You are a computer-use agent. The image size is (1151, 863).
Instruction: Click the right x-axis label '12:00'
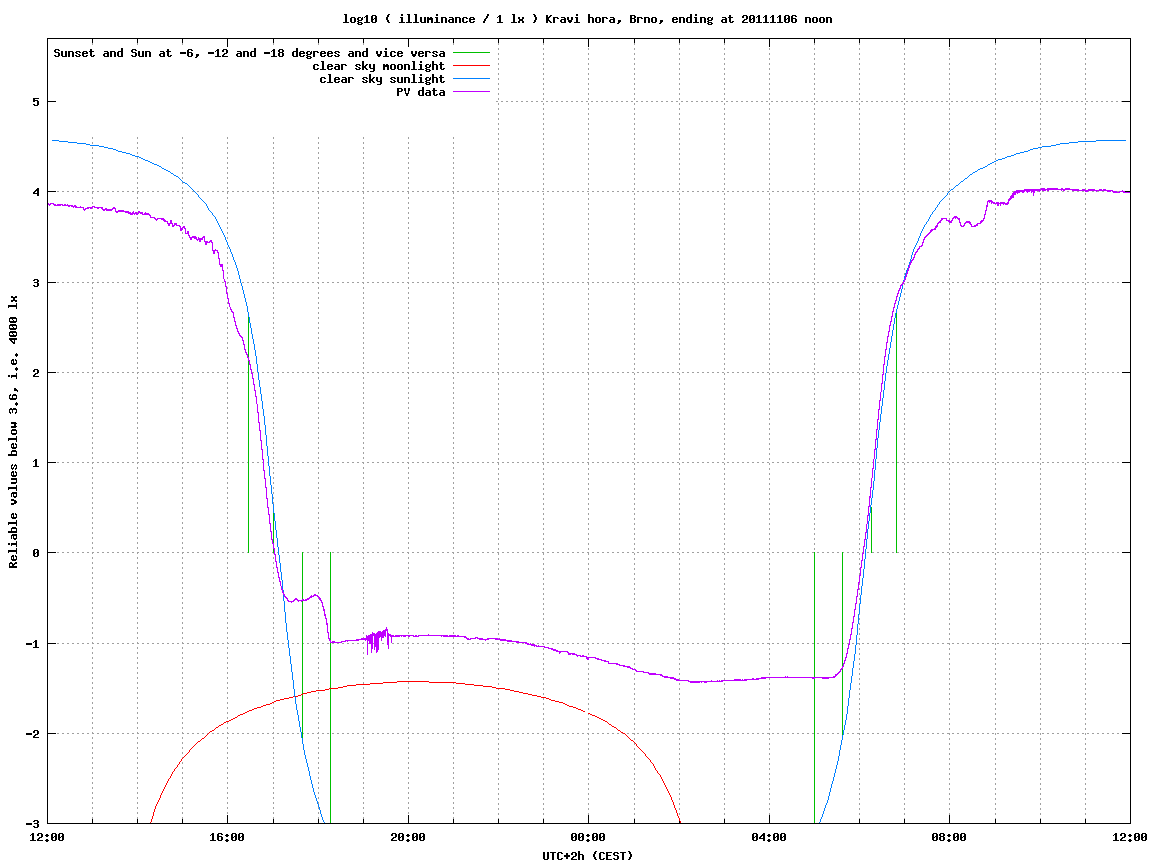tap(1130, 837)
